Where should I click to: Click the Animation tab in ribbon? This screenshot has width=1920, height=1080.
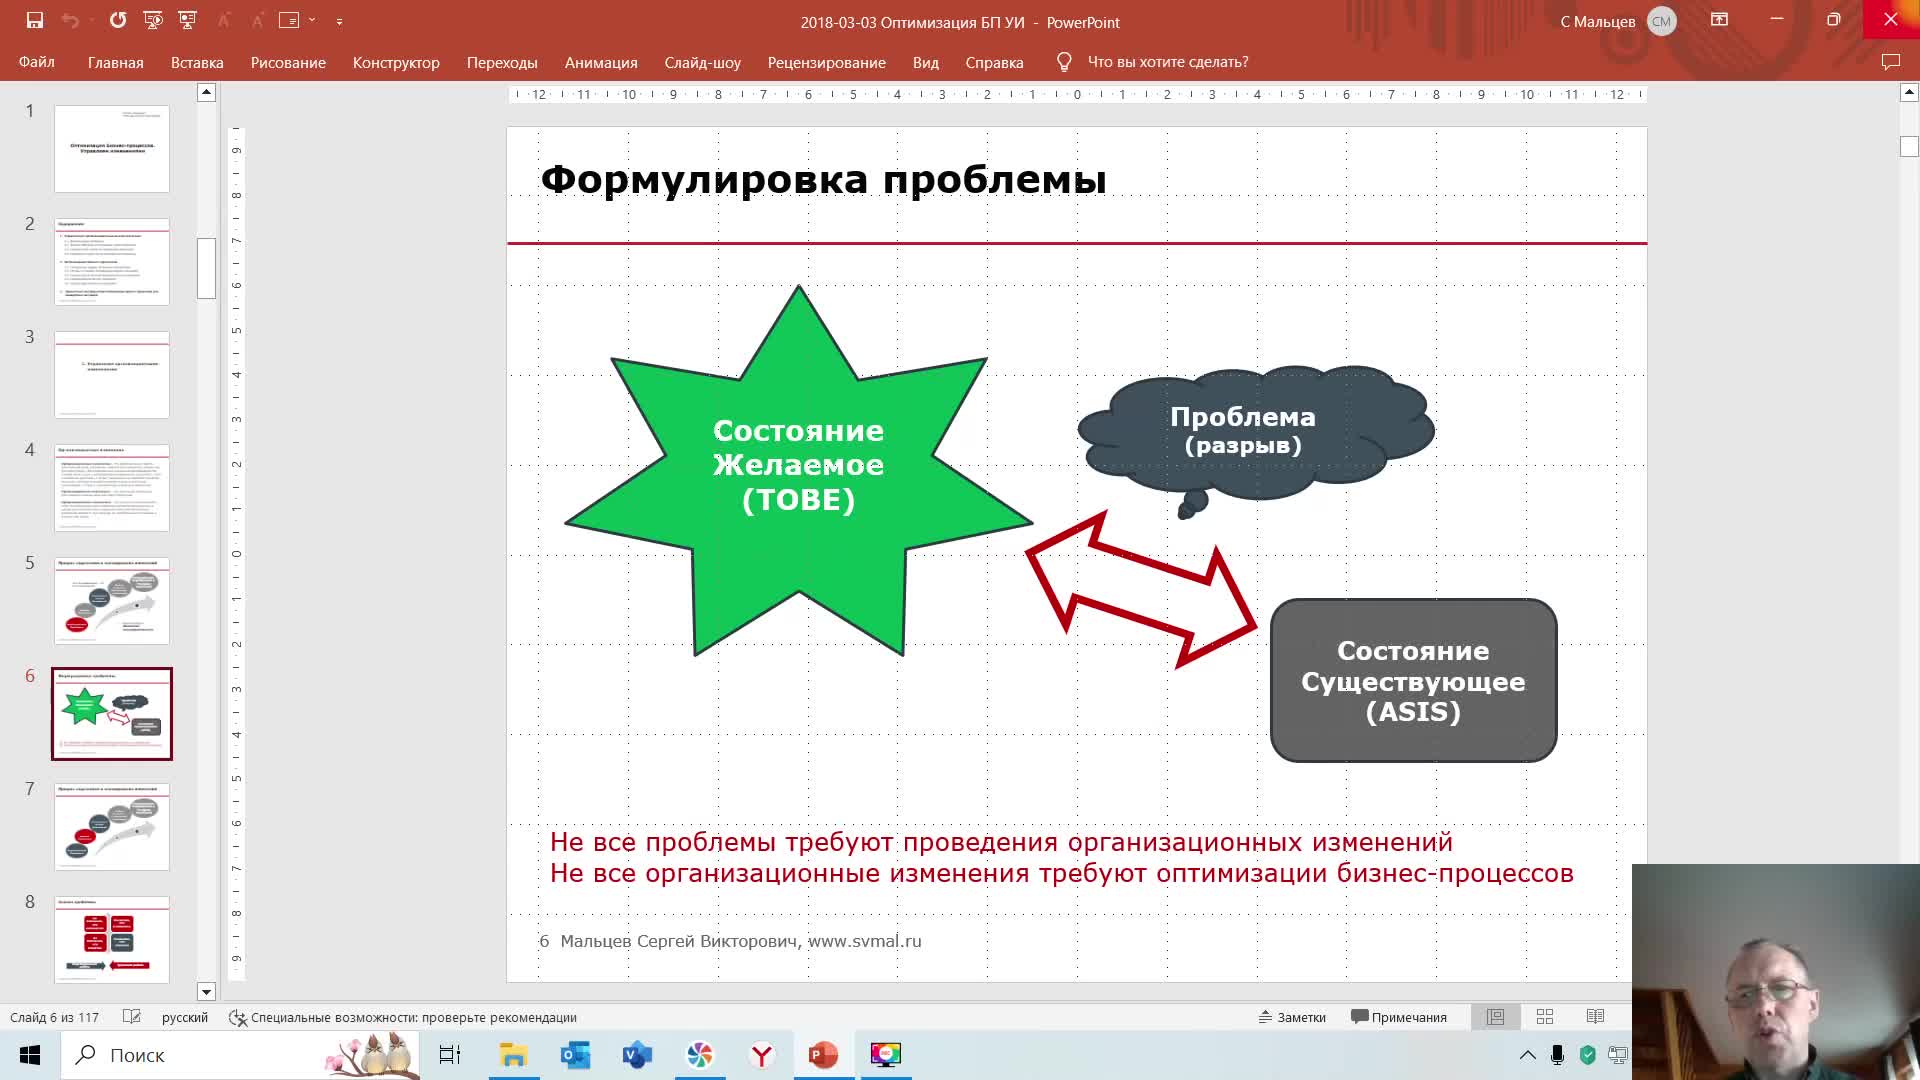pos(601,62)
